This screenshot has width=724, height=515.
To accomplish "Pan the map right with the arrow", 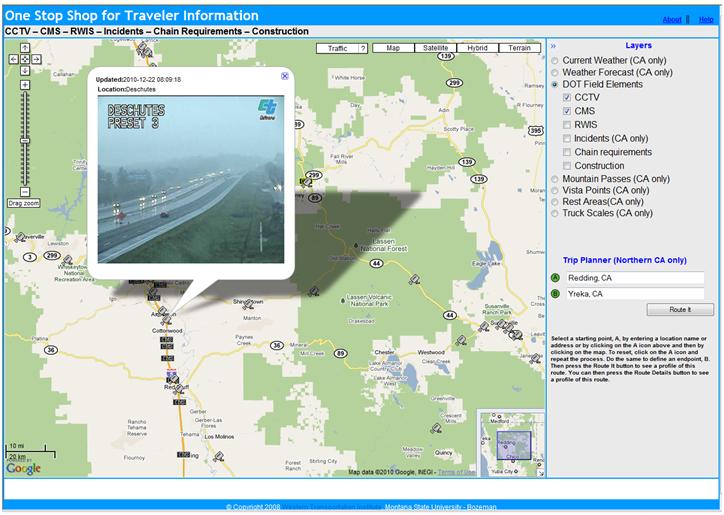I will point(36,59).
